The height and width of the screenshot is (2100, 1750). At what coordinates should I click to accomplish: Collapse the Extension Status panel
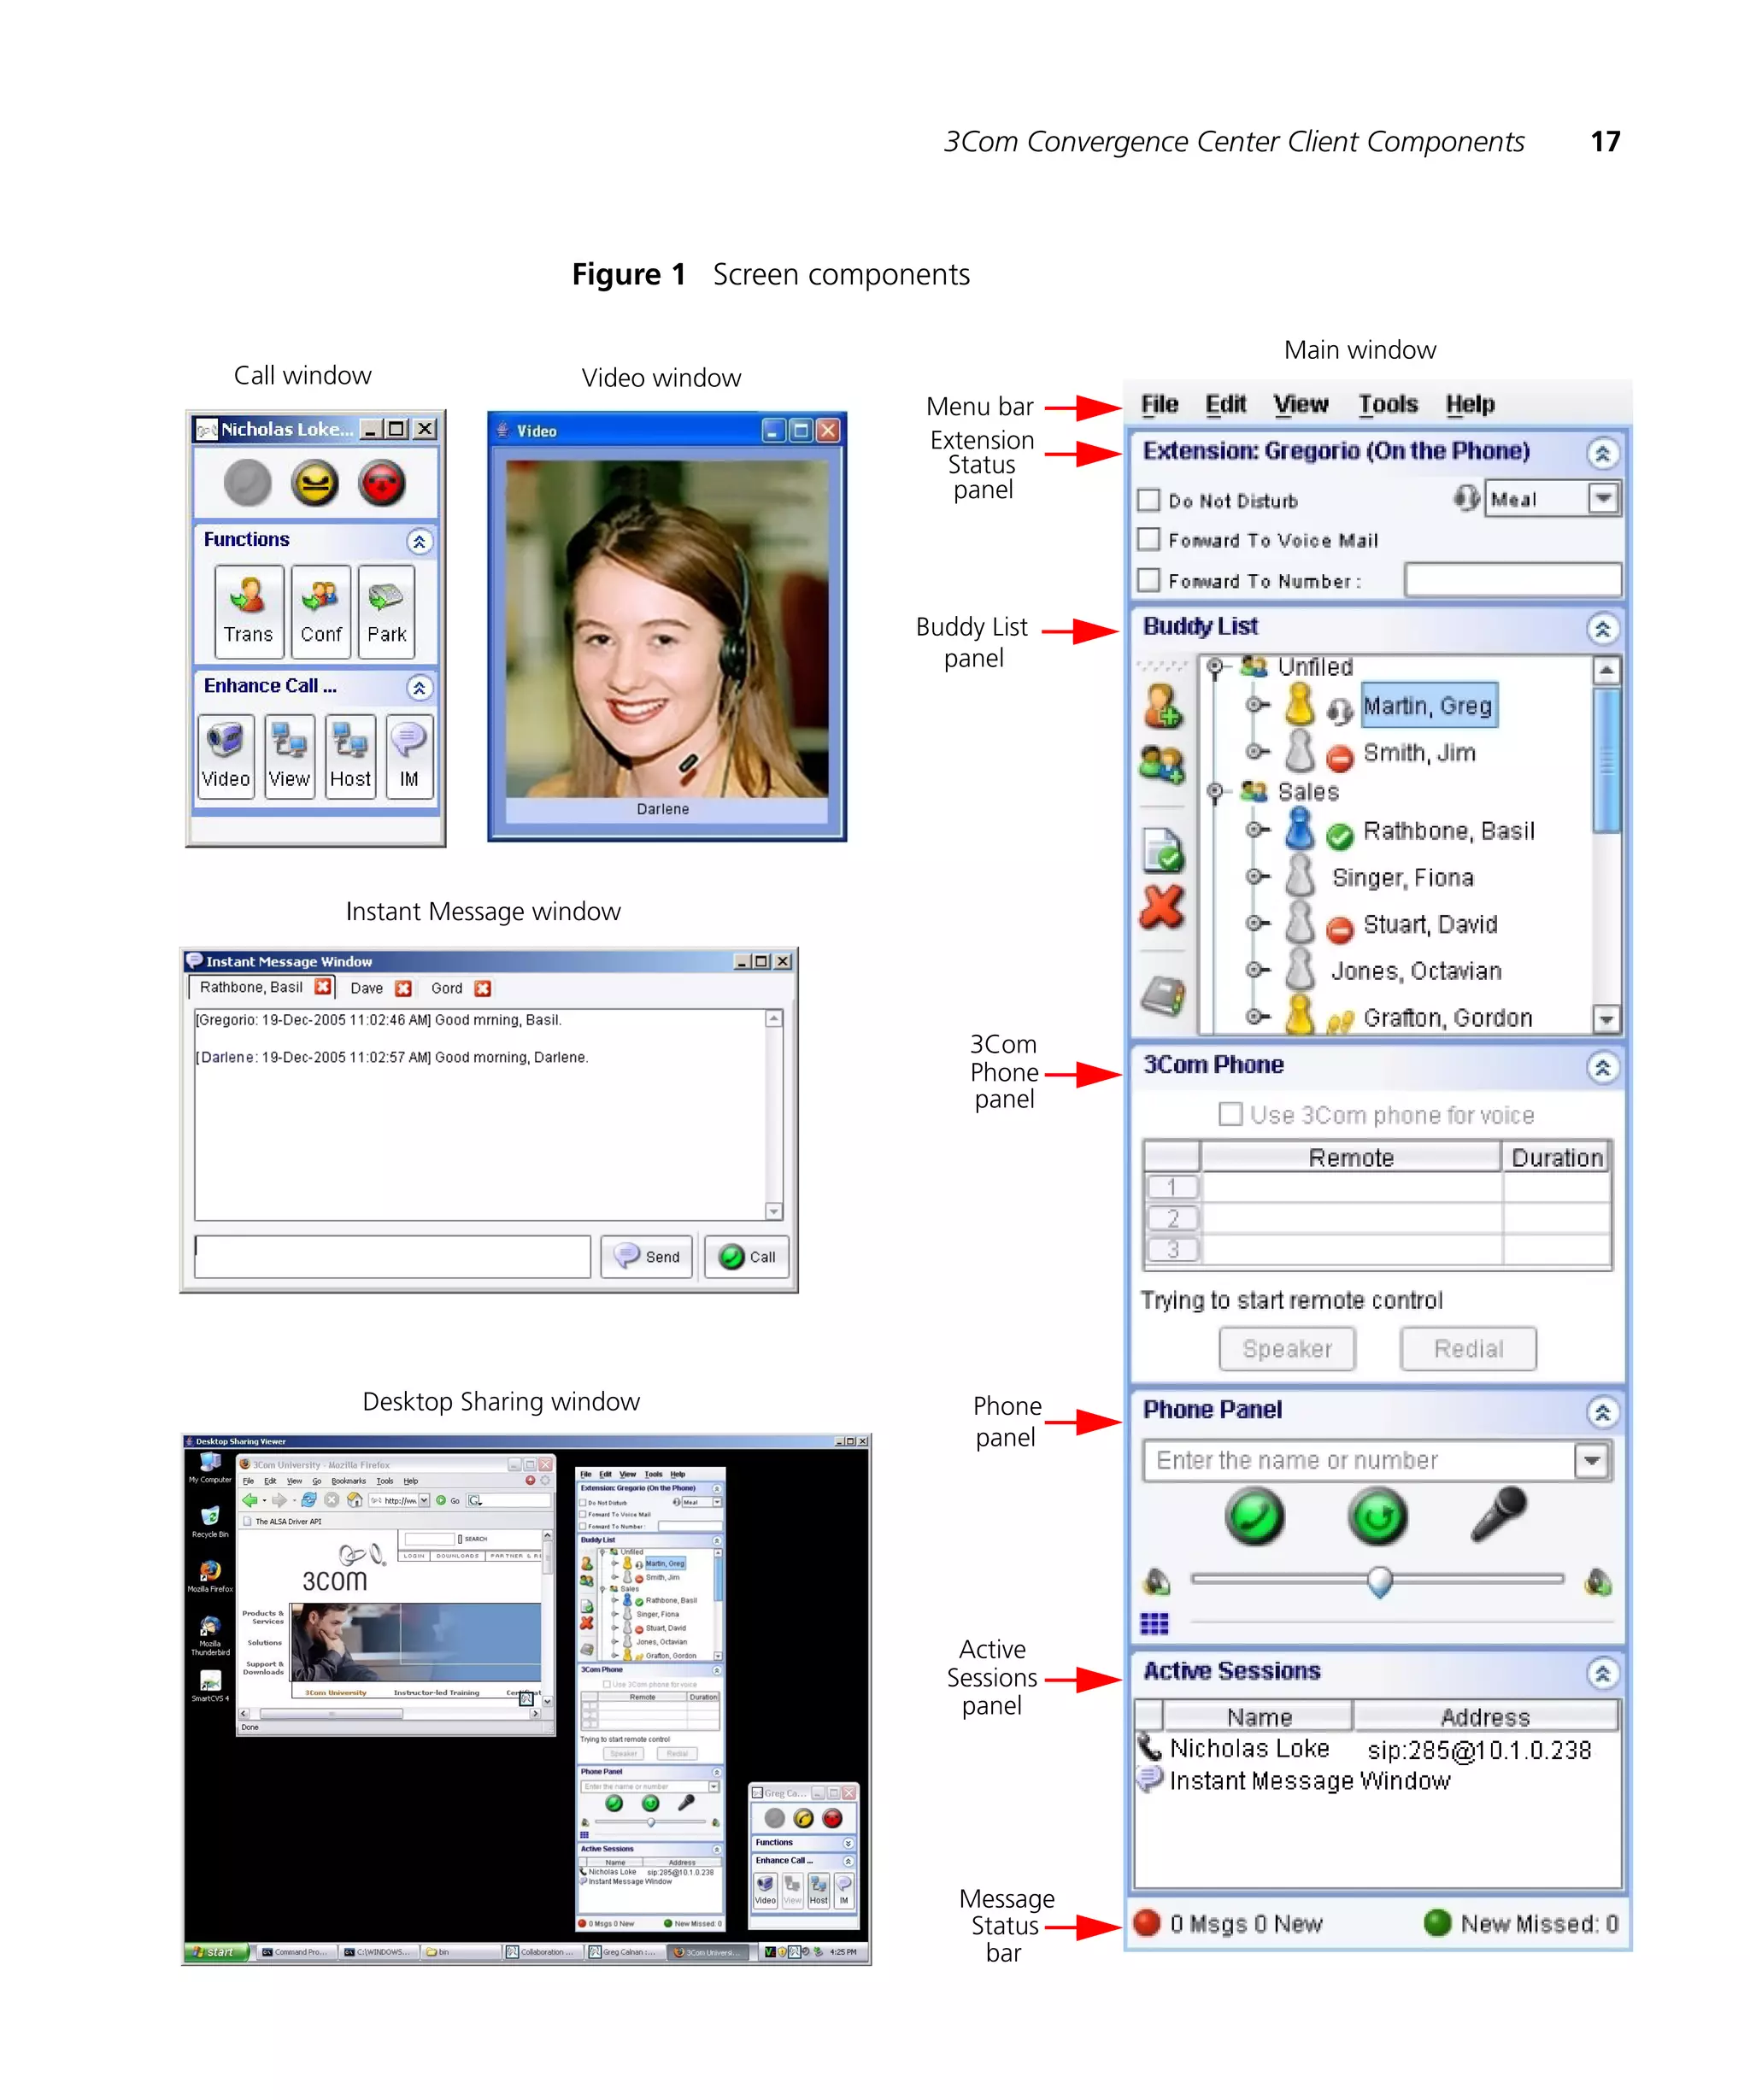(x=1602, y=453)
